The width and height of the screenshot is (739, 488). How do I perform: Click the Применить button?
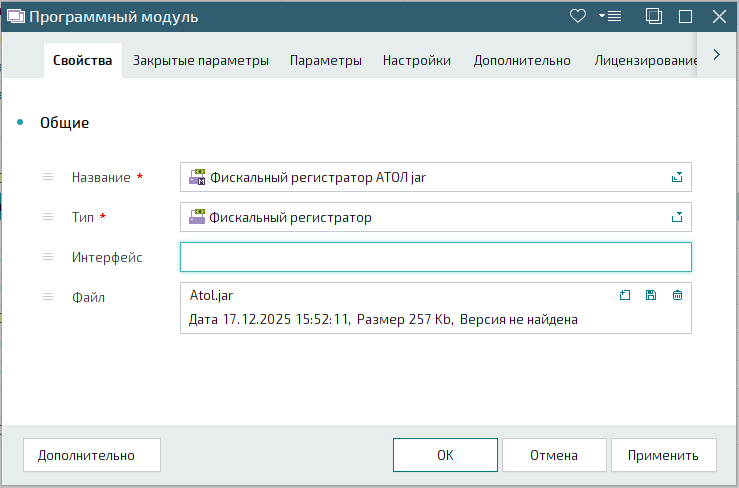[x=663, y=455]
